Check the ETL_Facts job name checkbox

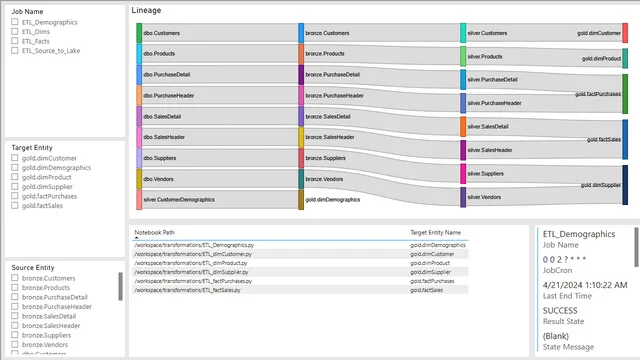click(x=15, y=41)
